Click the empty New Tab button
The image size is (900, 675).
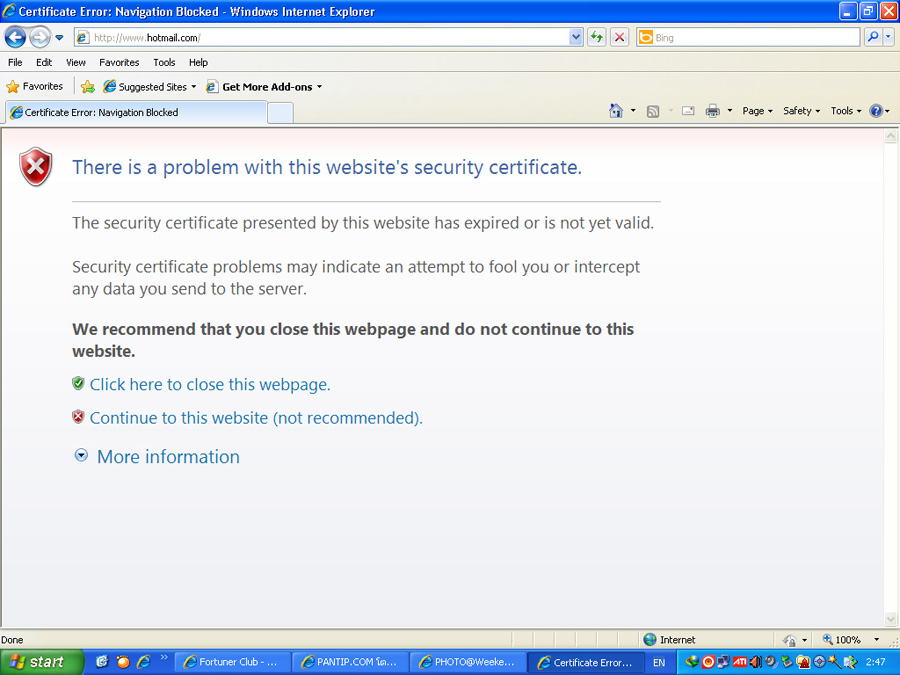[x=281, y=113]
